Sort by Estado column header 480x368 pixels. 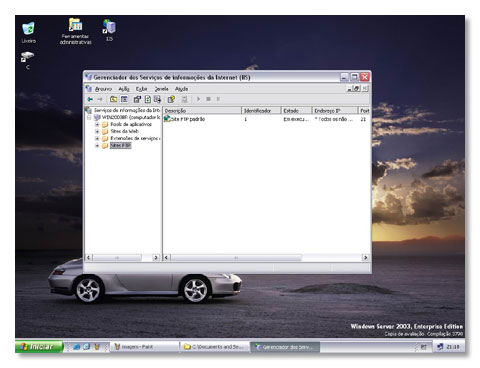[x=296, y=110]
